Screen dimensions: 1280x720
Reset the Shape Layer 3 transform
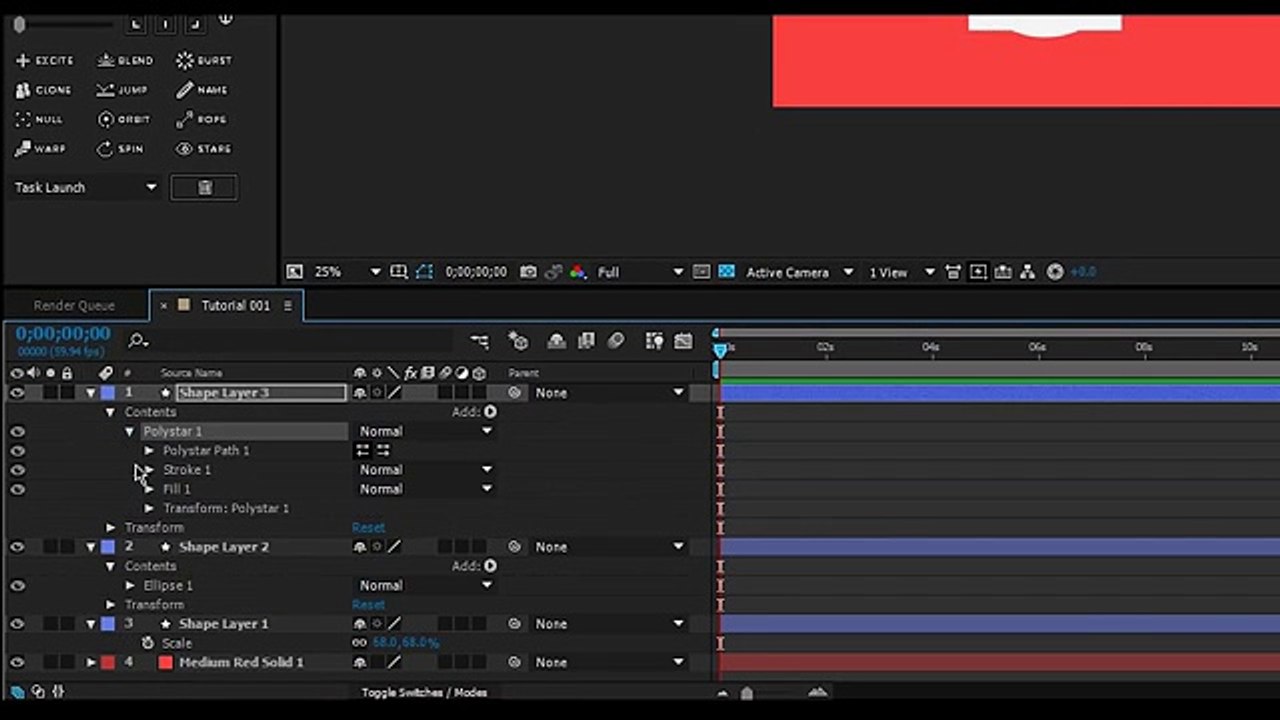pyautogui.click(x=368, y=528)
